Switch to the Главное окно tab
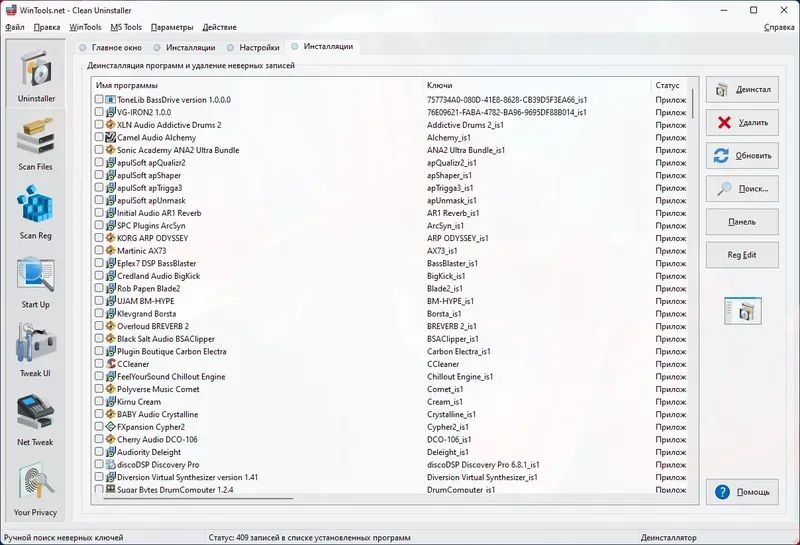 (111, 47)
